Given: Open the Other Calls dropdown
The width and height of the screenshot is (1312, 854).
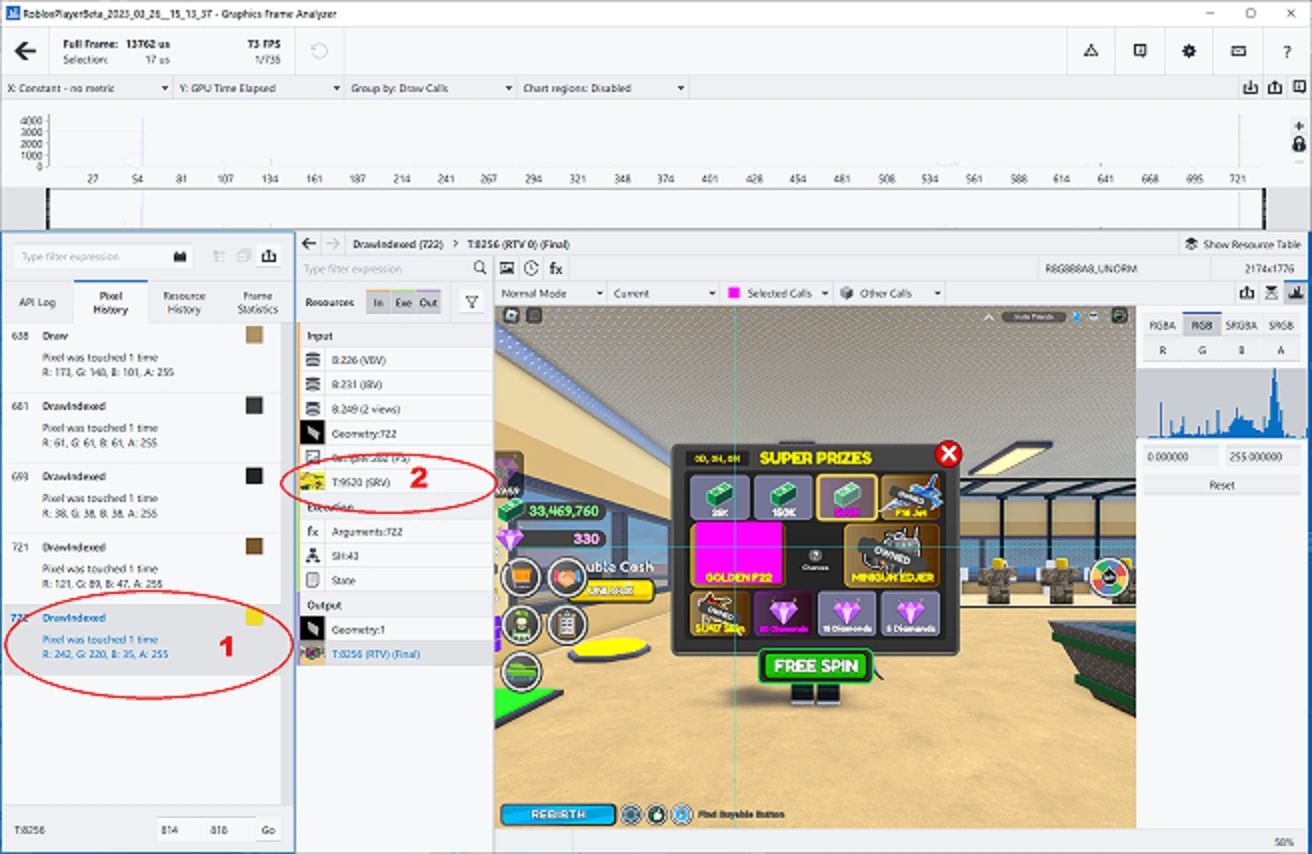Looking at the screenshot, I should [890, 293].
